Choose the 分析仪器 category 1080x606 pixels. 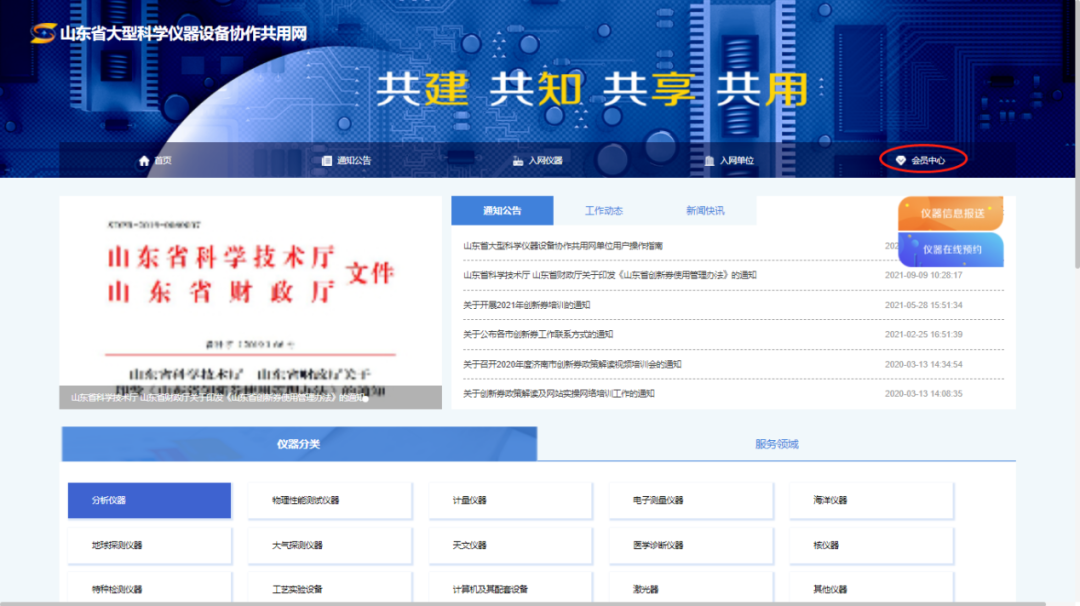point(149,500)
